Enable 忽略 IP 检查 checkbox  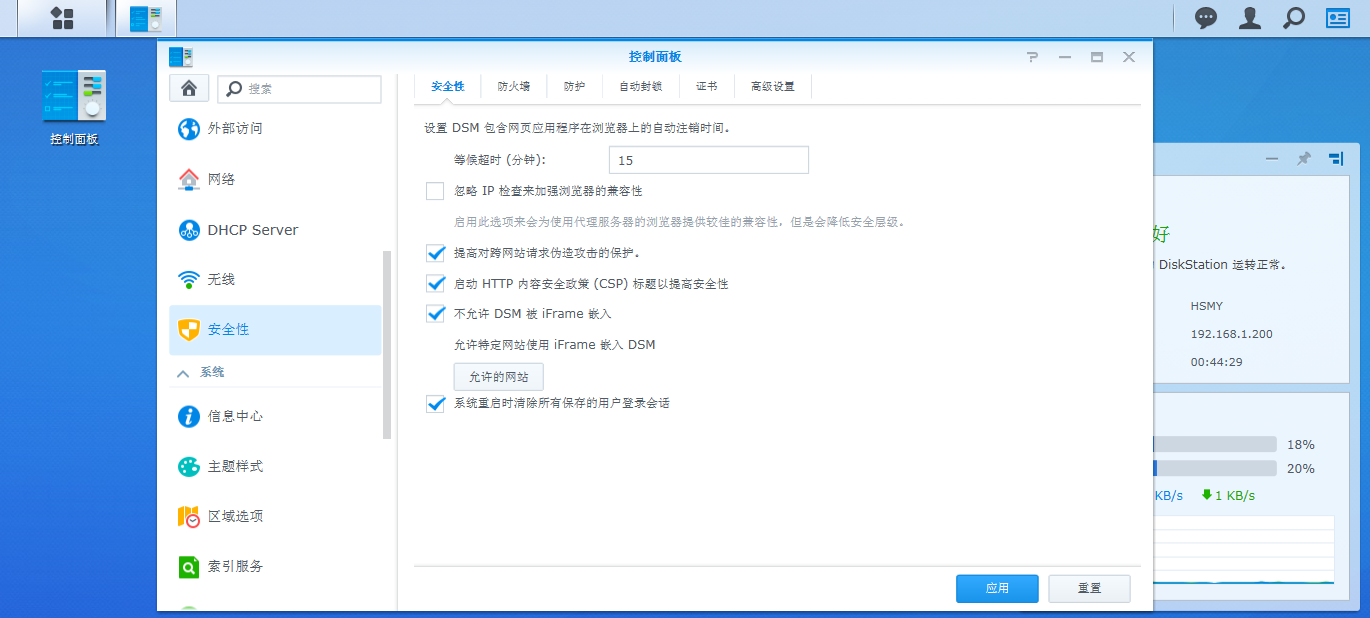(435, 191)
